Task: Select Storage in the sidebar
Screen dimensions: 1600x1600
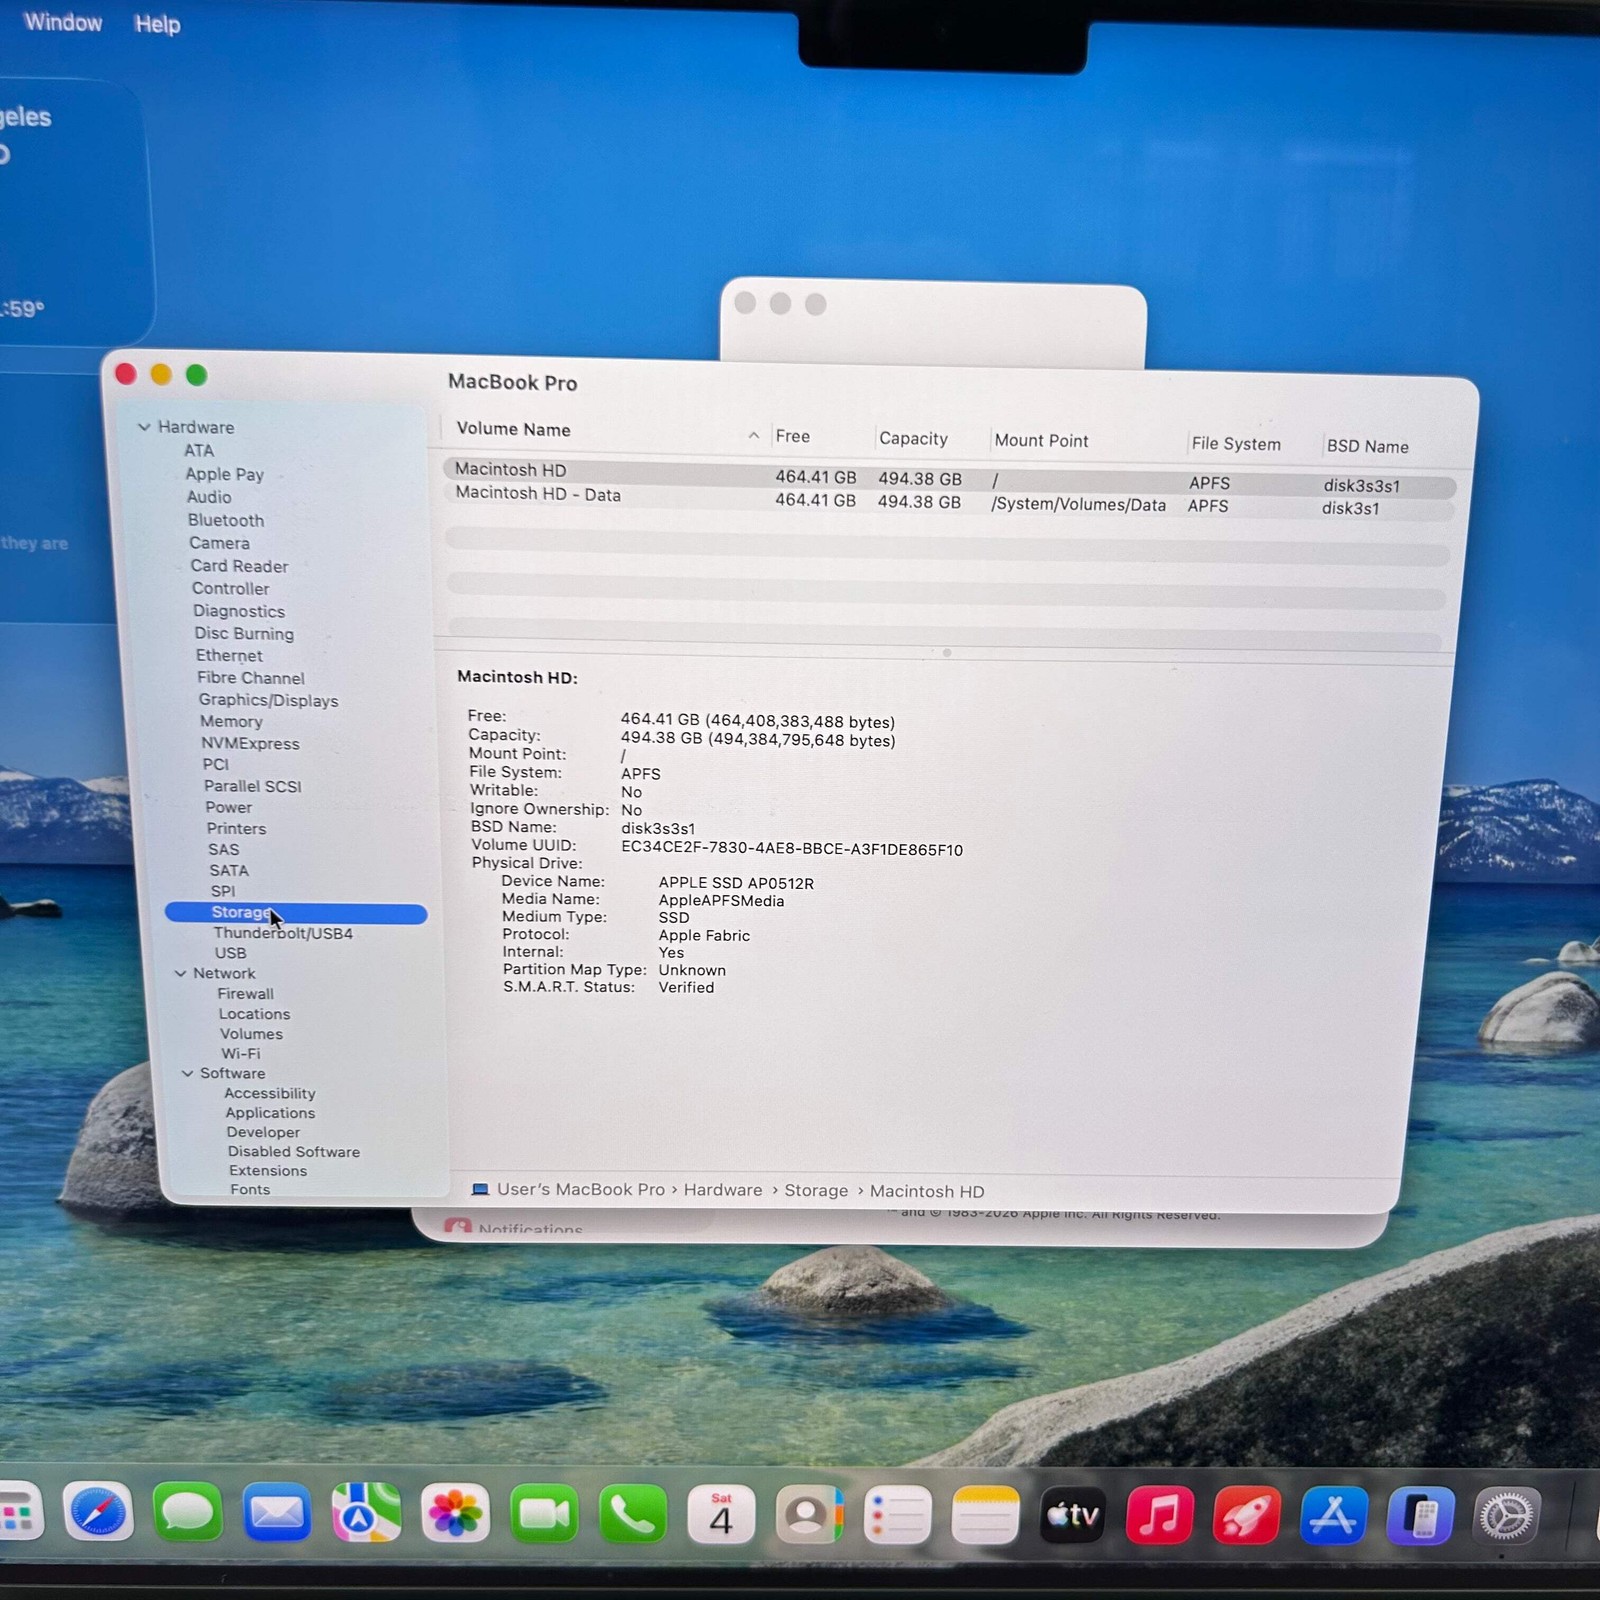Action: pos(296,913)
